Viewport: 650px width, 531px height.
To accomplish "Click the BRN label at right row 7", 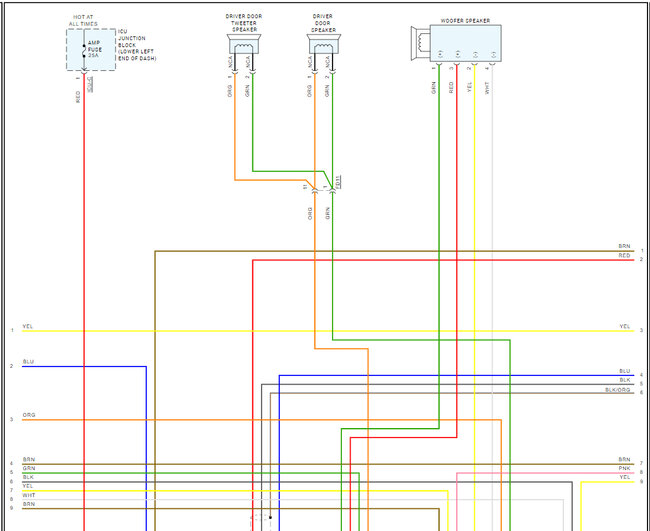I will tap(624, 459).
